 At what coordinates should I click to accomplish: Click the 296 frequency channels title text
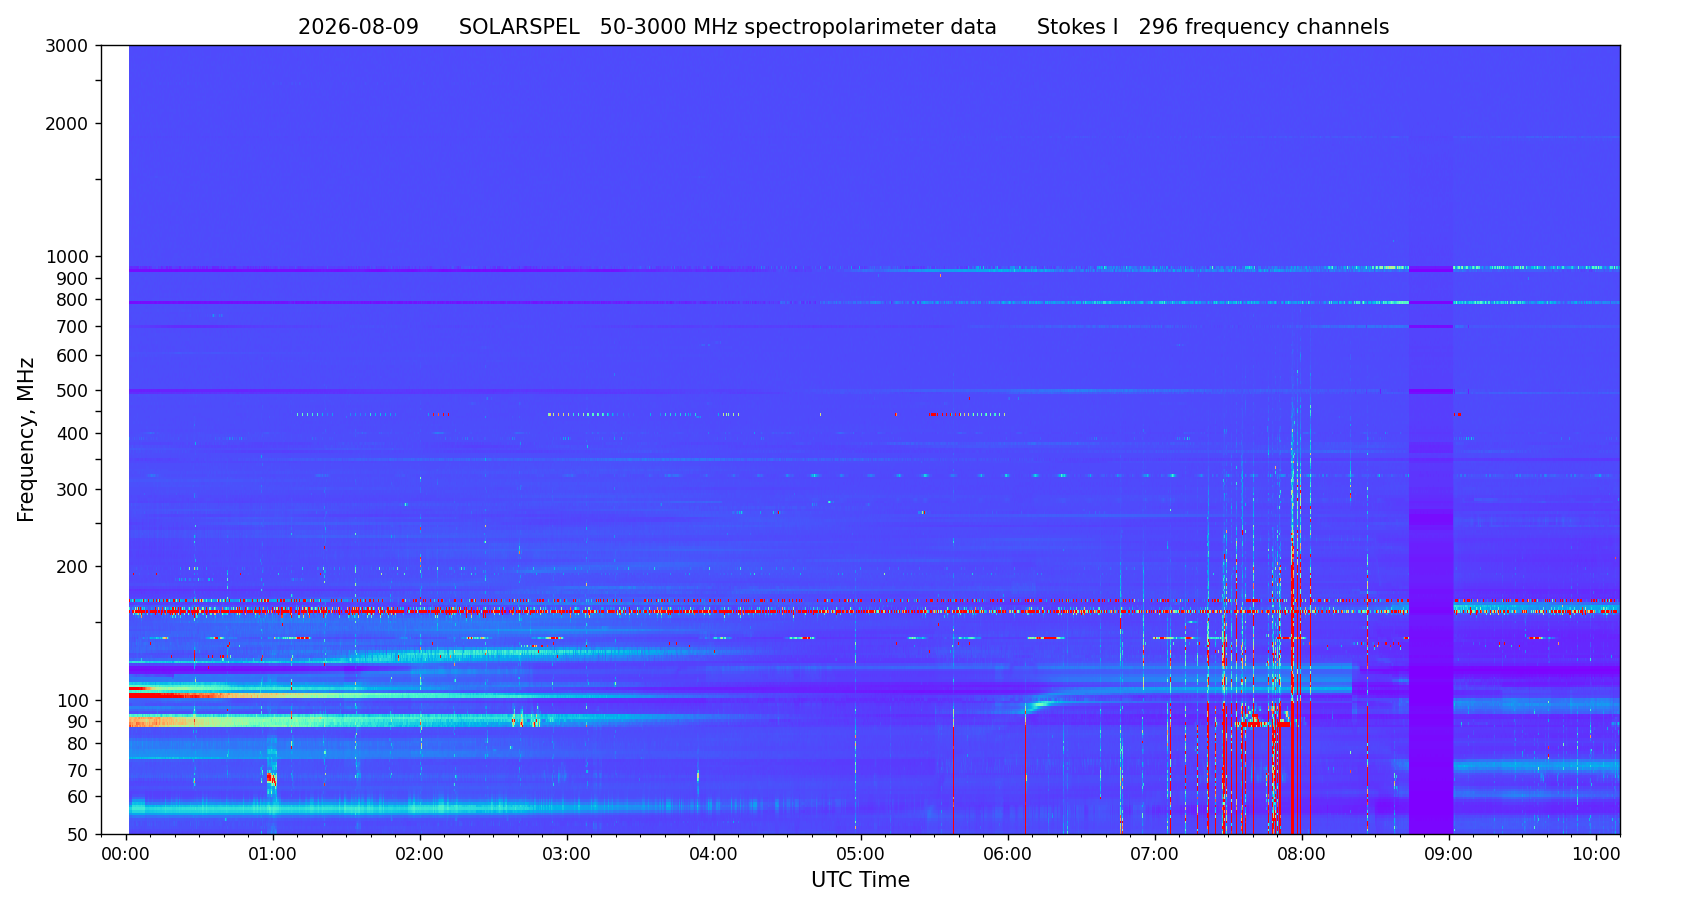(1264, 27)
